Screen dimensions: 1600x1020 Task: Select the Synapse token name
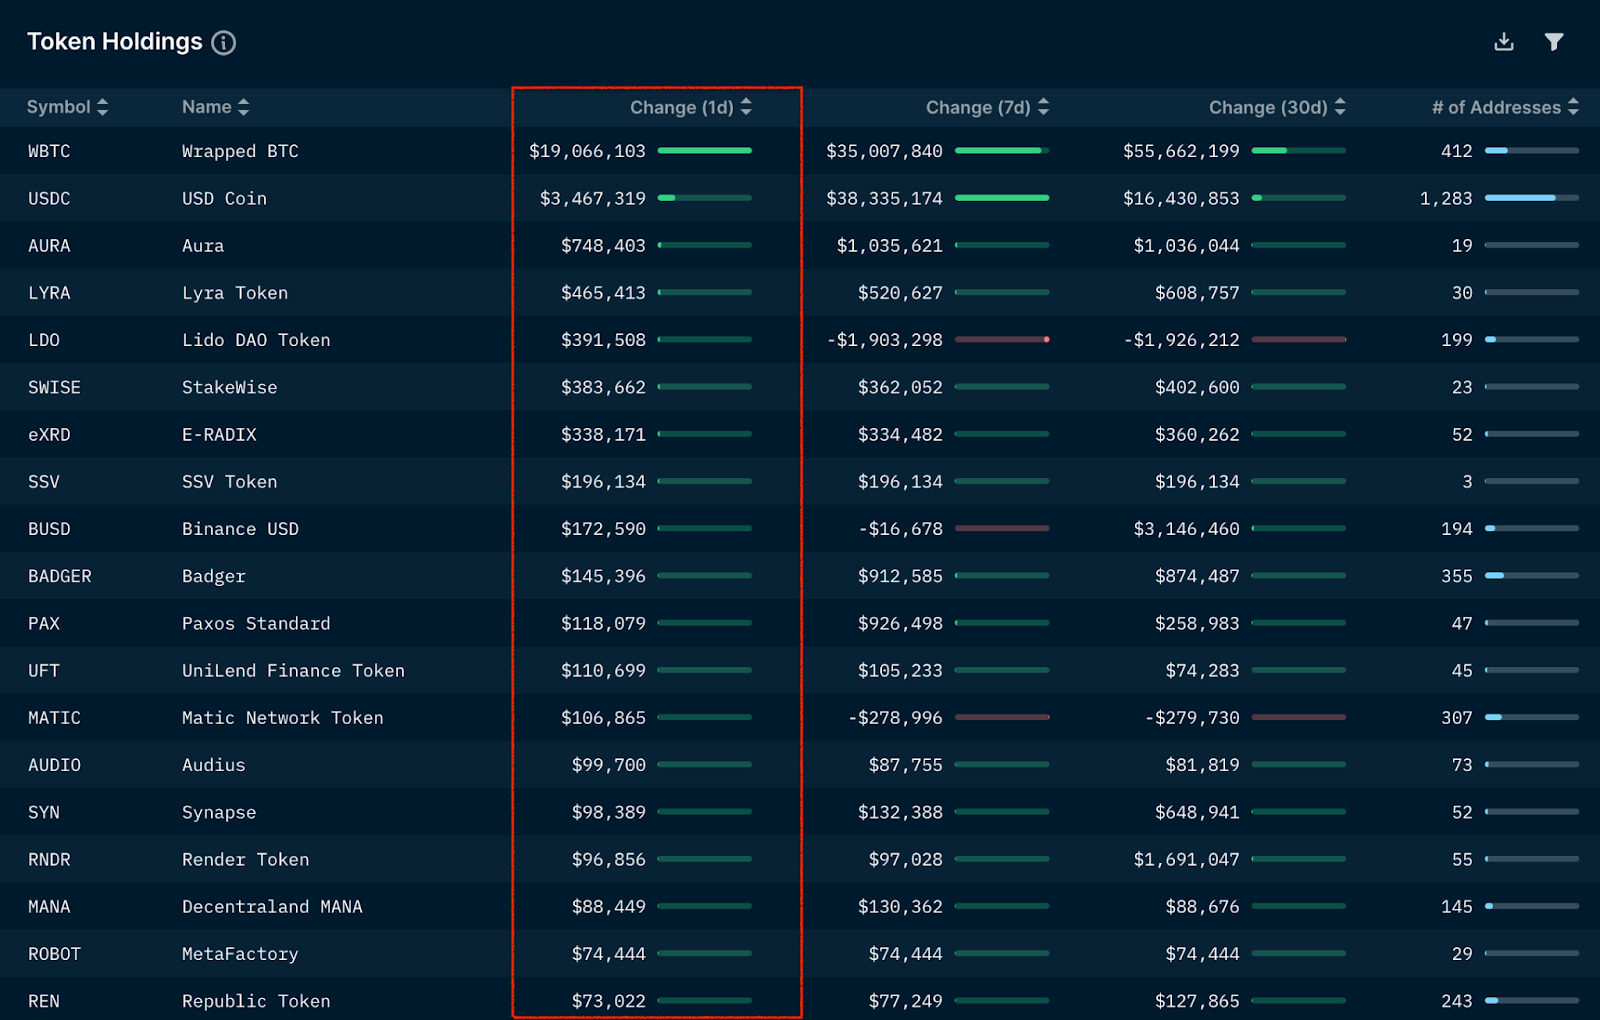pos(219,812)
